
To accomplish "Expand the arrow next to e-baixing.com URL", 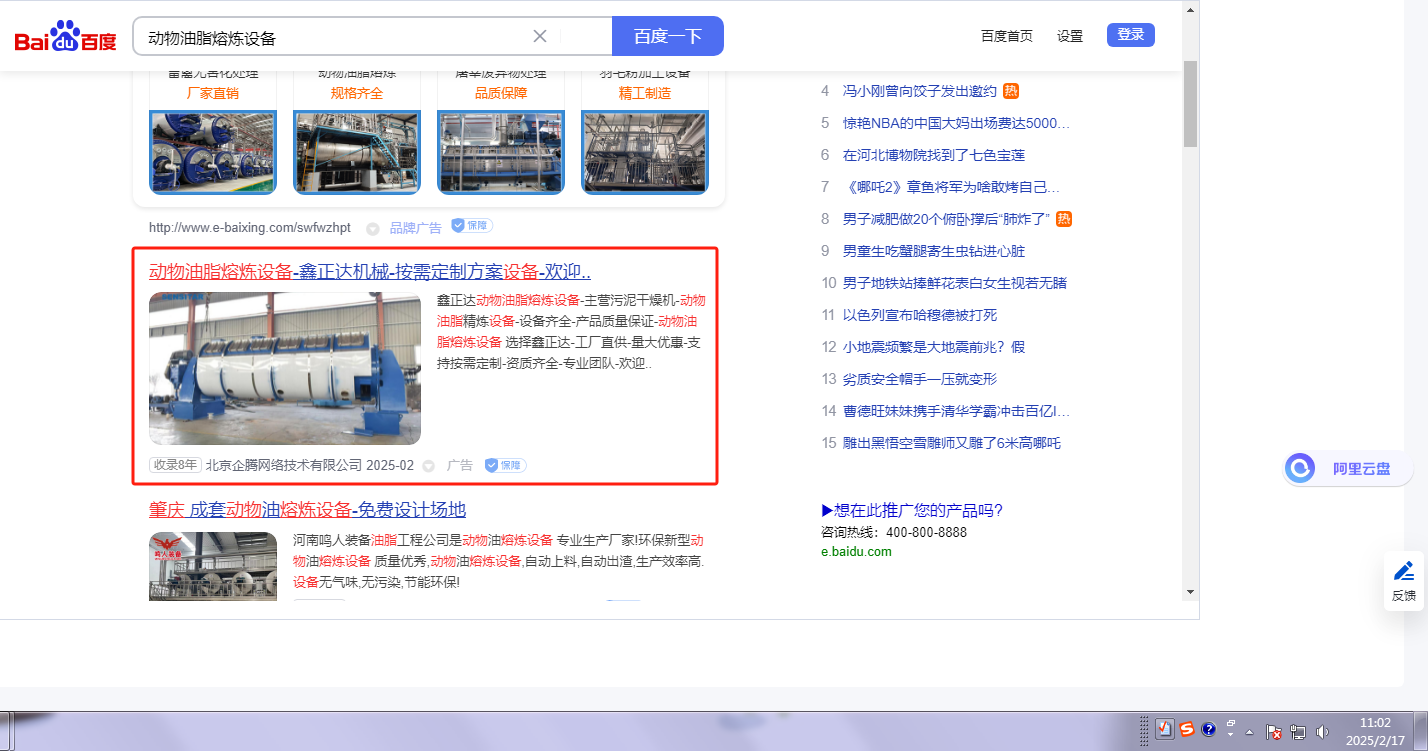I will (373, 229).
